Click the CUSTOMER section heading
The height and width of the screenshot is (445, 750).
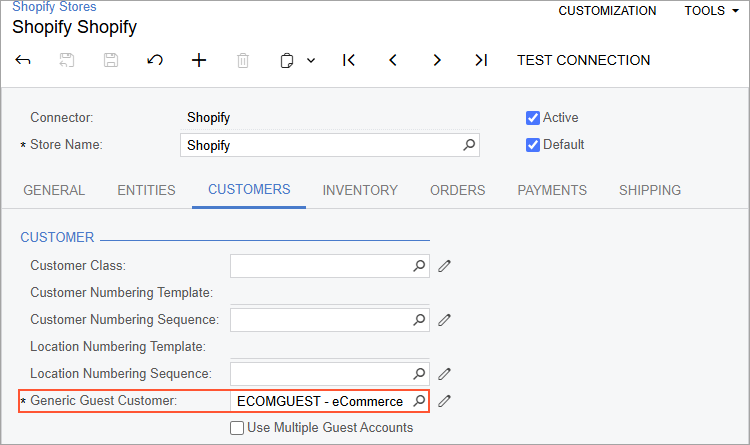pos(57,237)
